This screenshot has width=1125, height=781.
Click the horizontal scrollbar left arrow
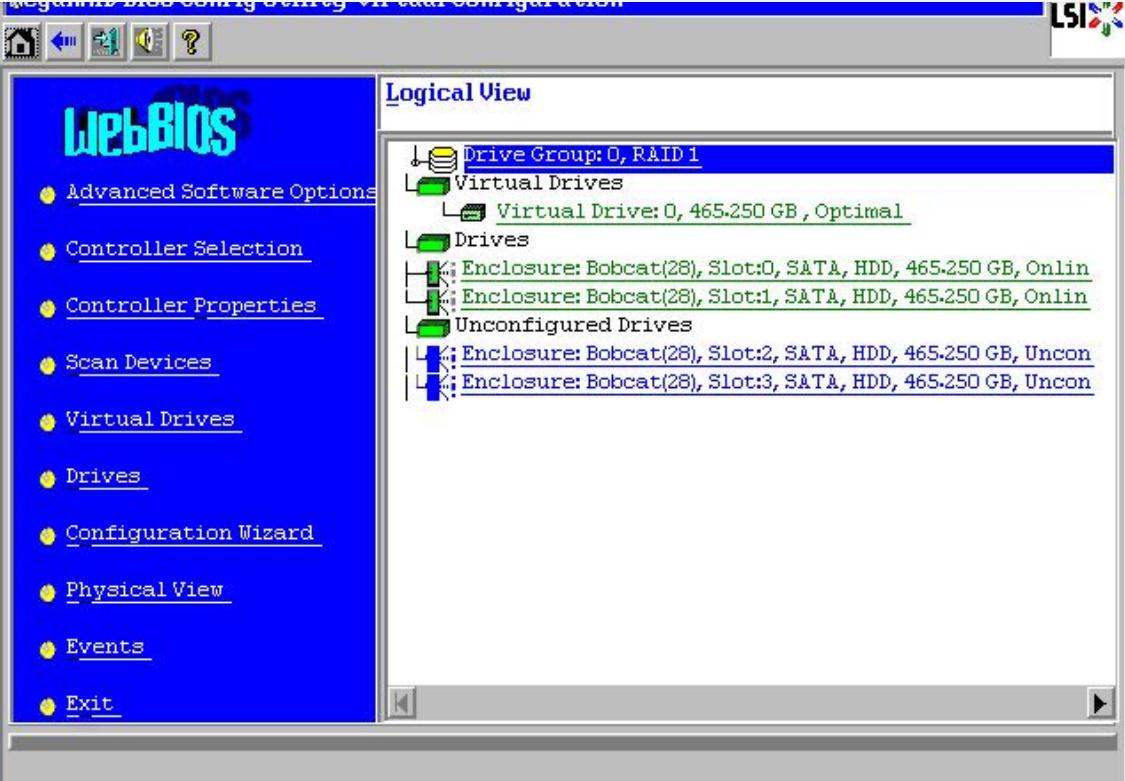pos(402,703)
